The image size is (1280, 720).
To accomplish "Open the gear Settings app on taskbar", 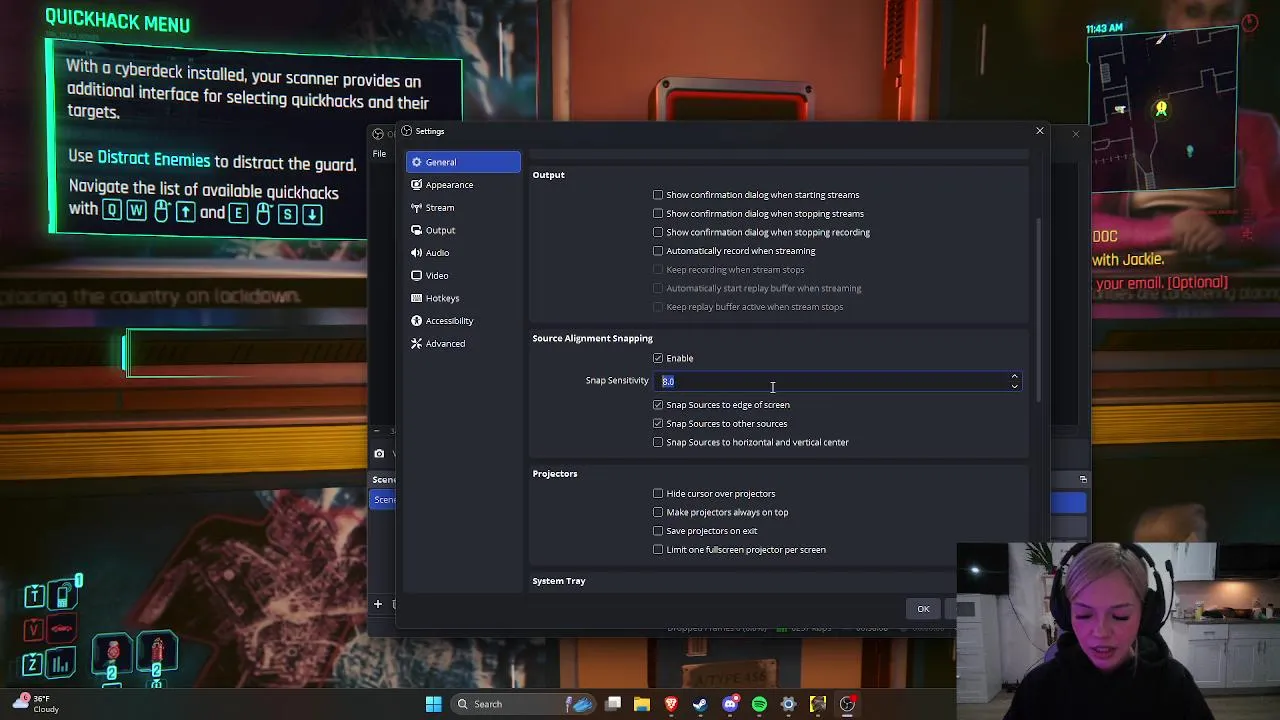I will pos(788,704).
